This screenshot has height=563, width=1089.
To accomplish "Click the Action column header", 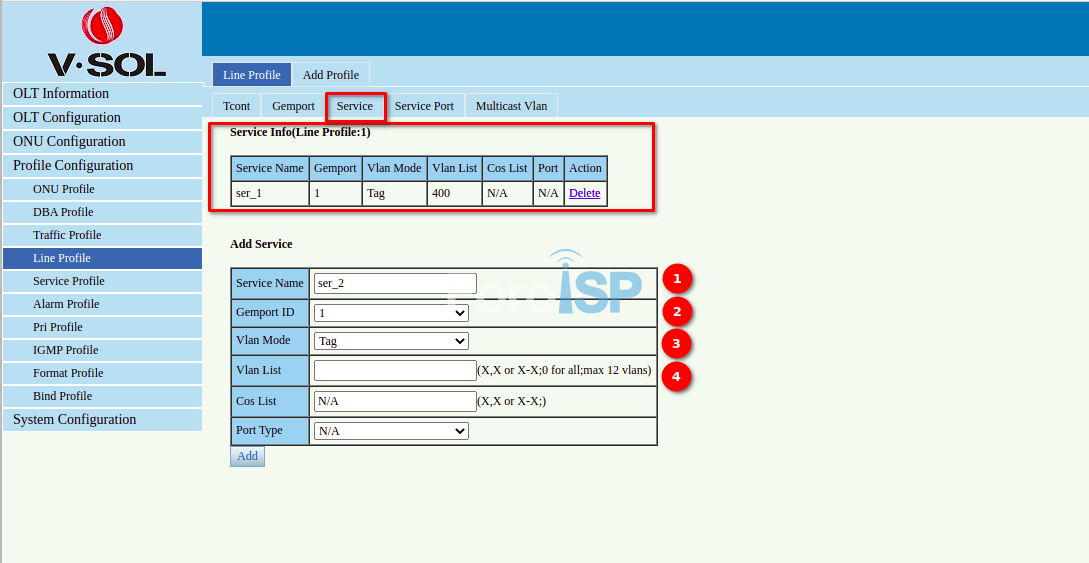I will 585,168.
